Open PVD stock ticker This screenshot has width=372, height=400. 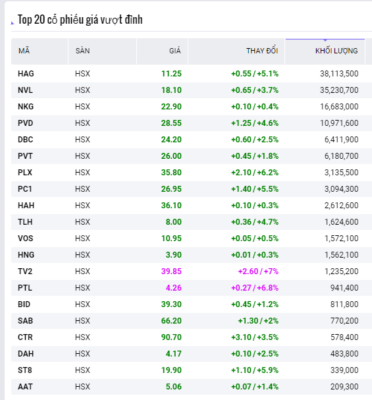(x=25, y=123)
